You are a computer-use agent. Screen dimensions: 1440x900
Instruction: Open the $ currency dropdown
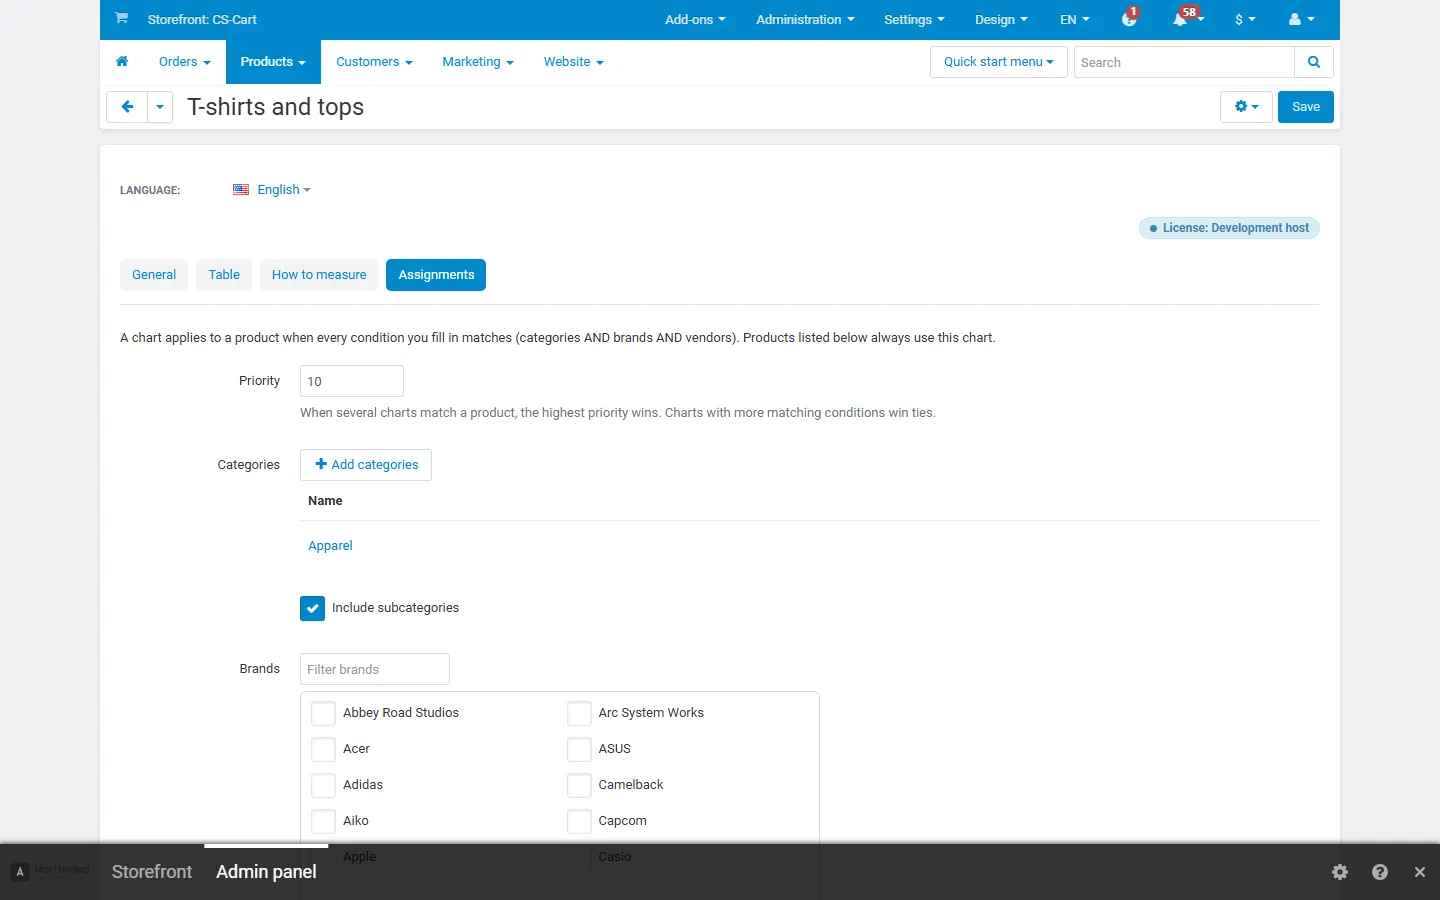pos(1245,19)
